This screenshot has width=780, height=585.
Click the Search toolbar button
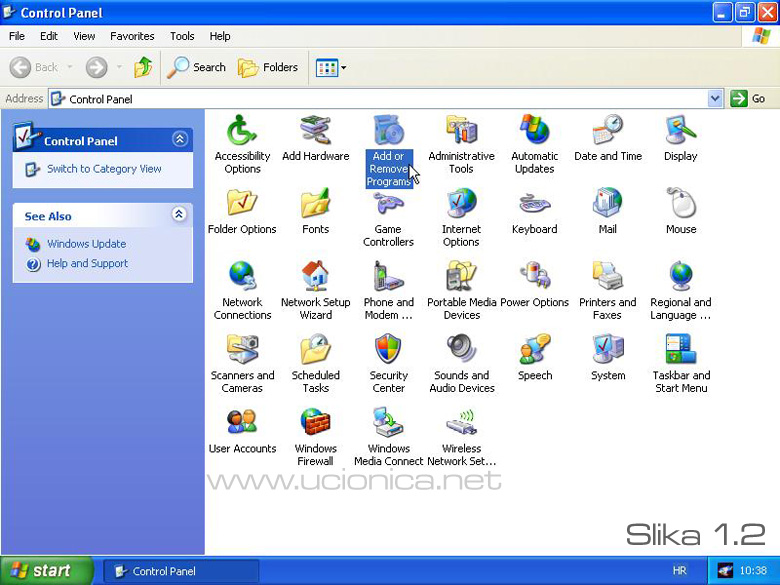pyautogui.click(x=196, y=67)
